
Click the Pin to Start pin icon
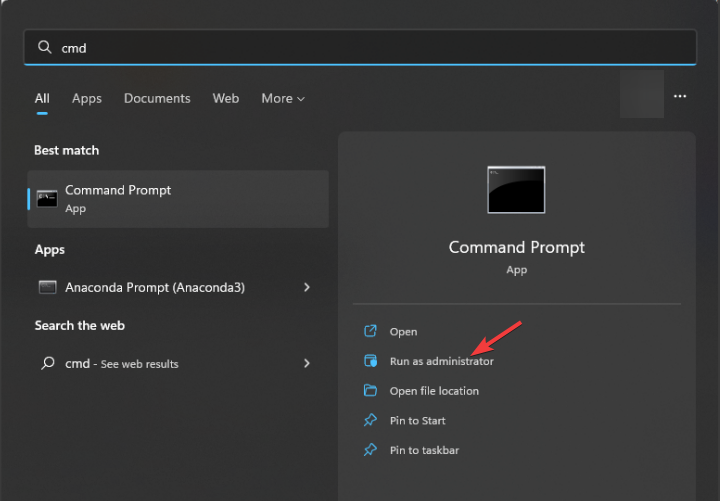(x=370, y=420)
